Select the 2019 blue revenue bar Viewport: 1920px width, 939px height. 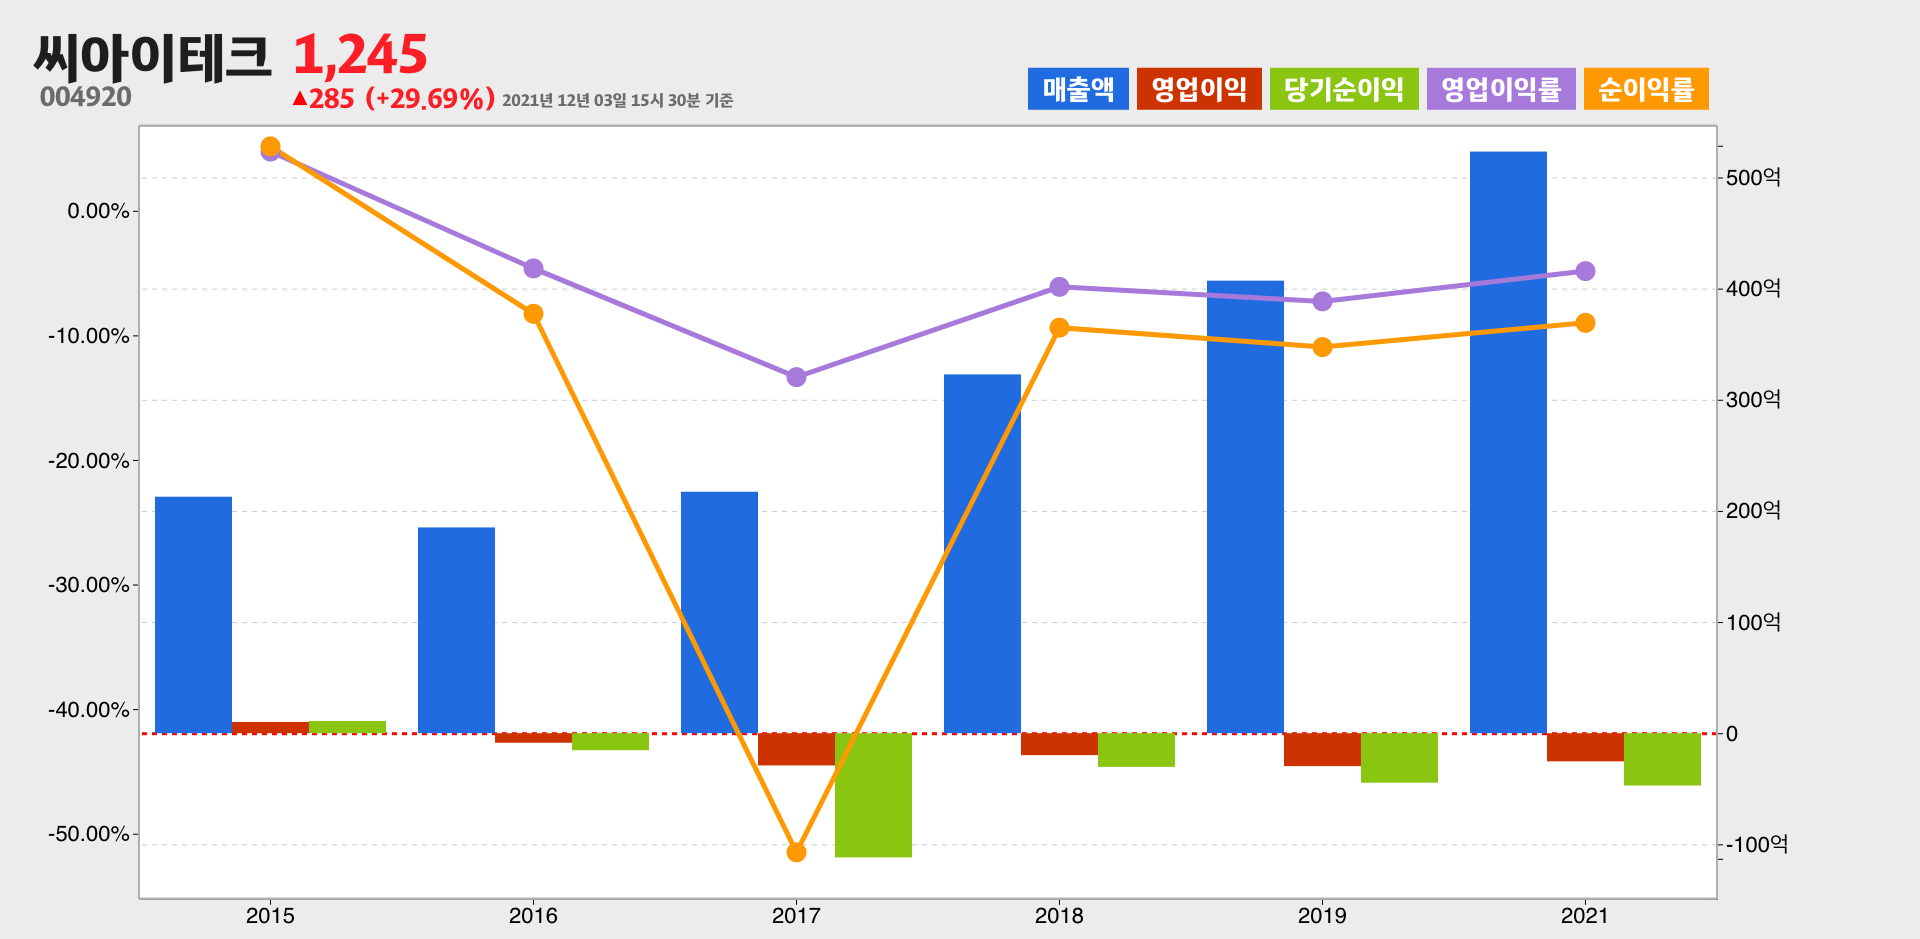1245,507
